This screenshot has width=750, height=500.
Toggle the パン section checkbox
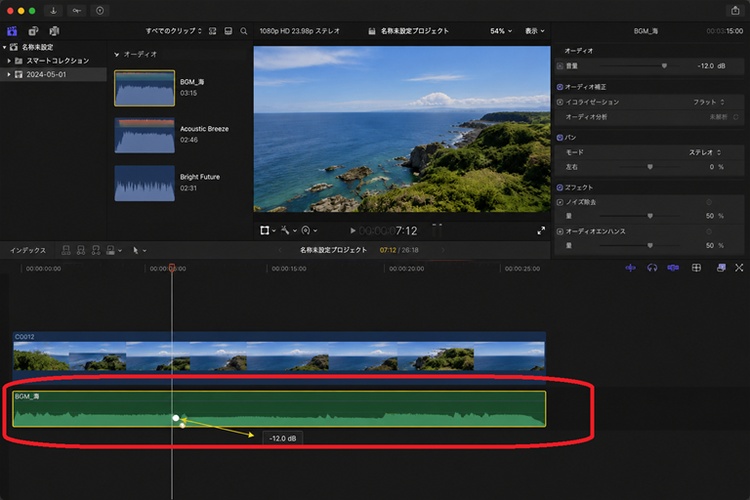[560, 138]
